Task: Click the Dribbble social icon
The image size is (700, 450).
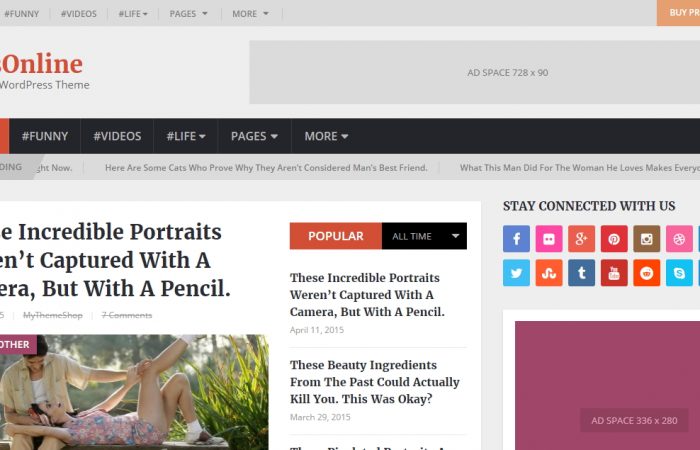Action: pyautogui.click(x=679, y=239)
